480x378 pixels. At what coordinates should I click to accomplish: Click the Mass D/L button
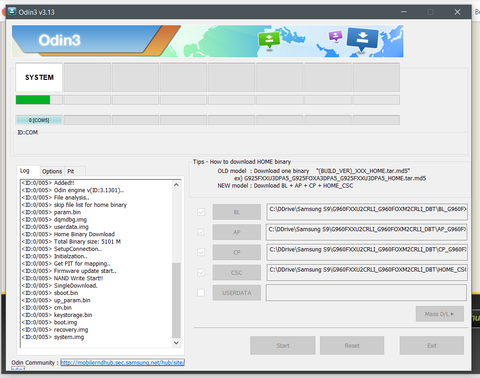(x=440, y=314)
